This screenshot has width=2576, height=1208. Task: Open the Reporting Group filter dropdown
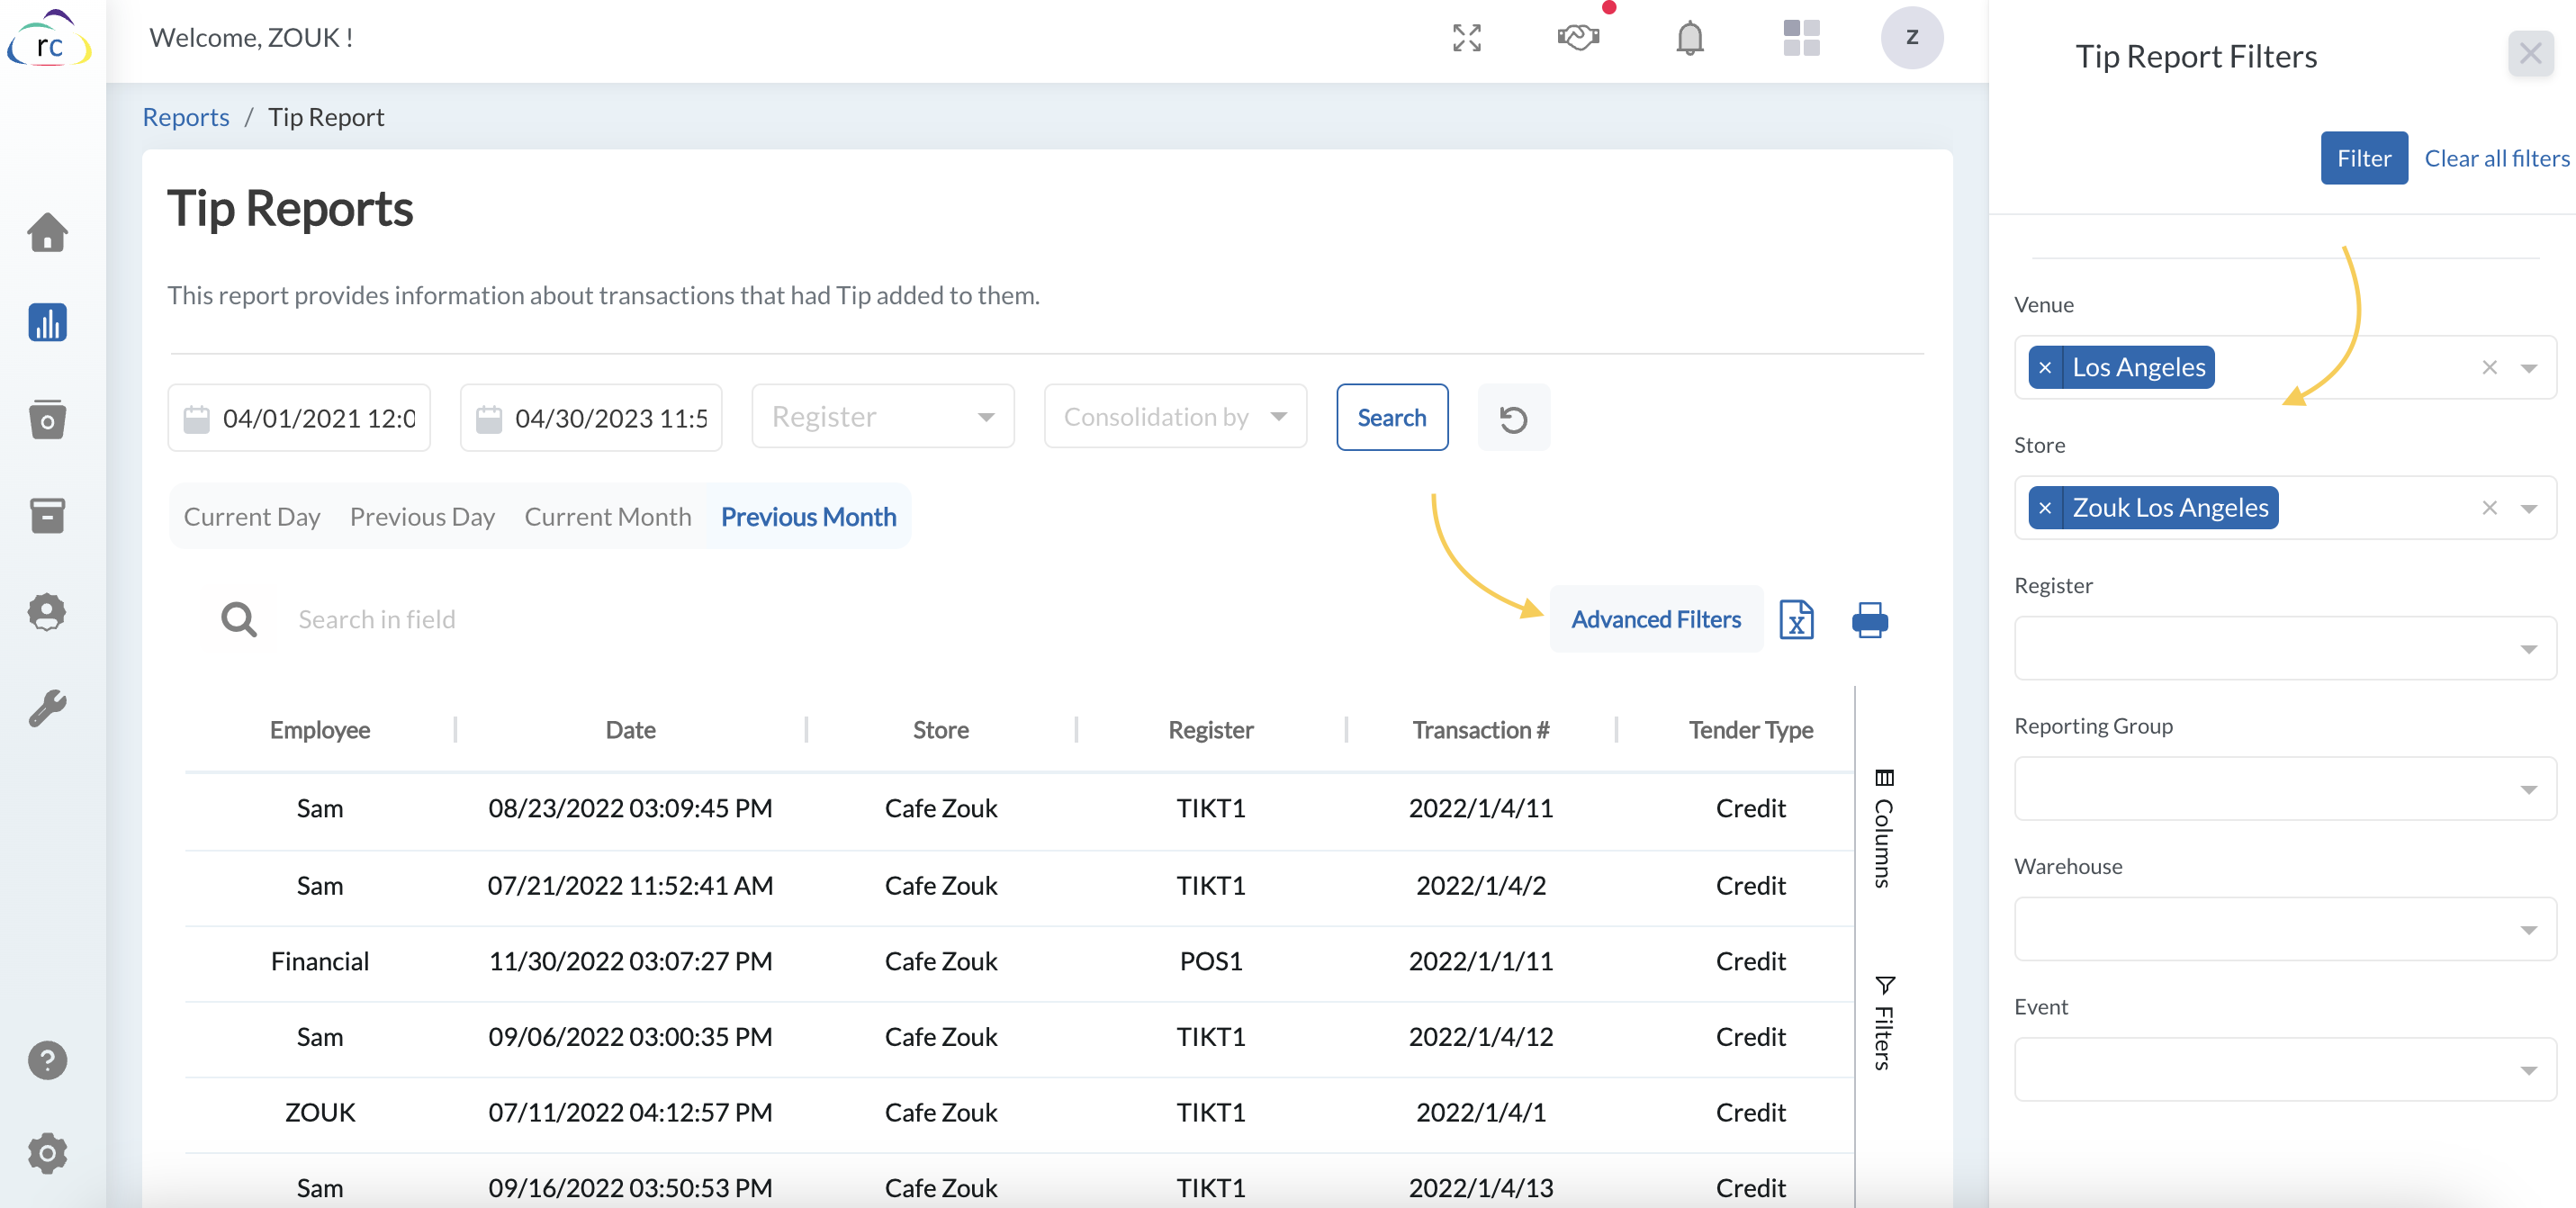2284,789
